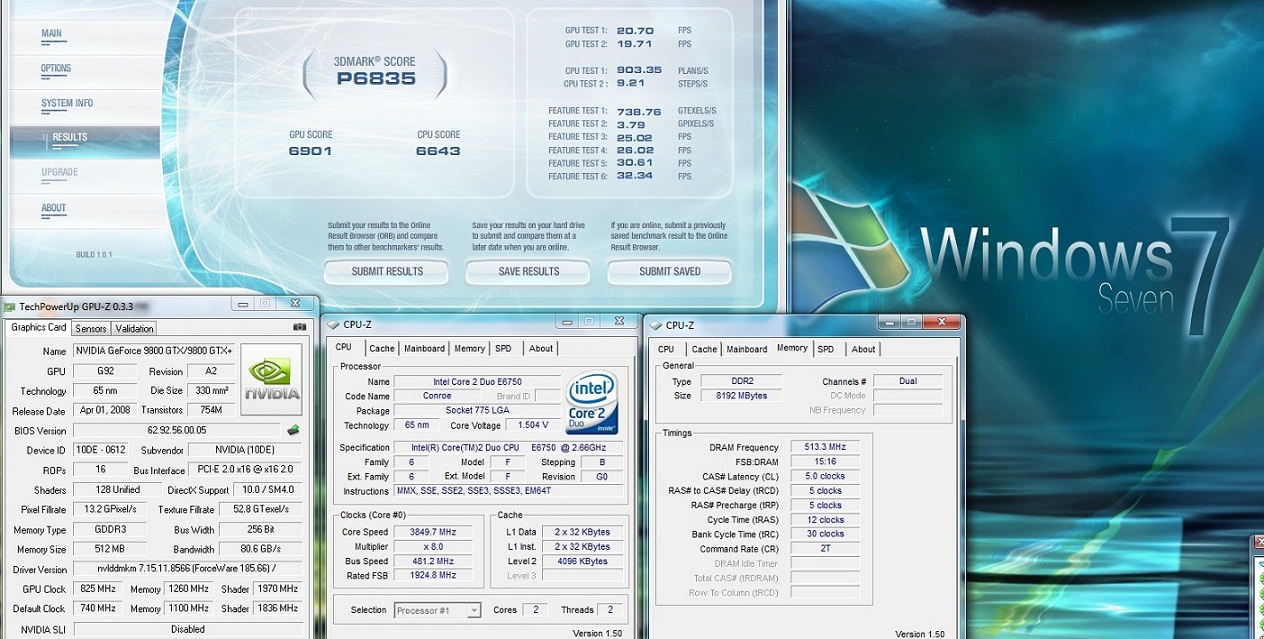Click the DRAM Frequency value 513.3 MHz

(825, 447)
